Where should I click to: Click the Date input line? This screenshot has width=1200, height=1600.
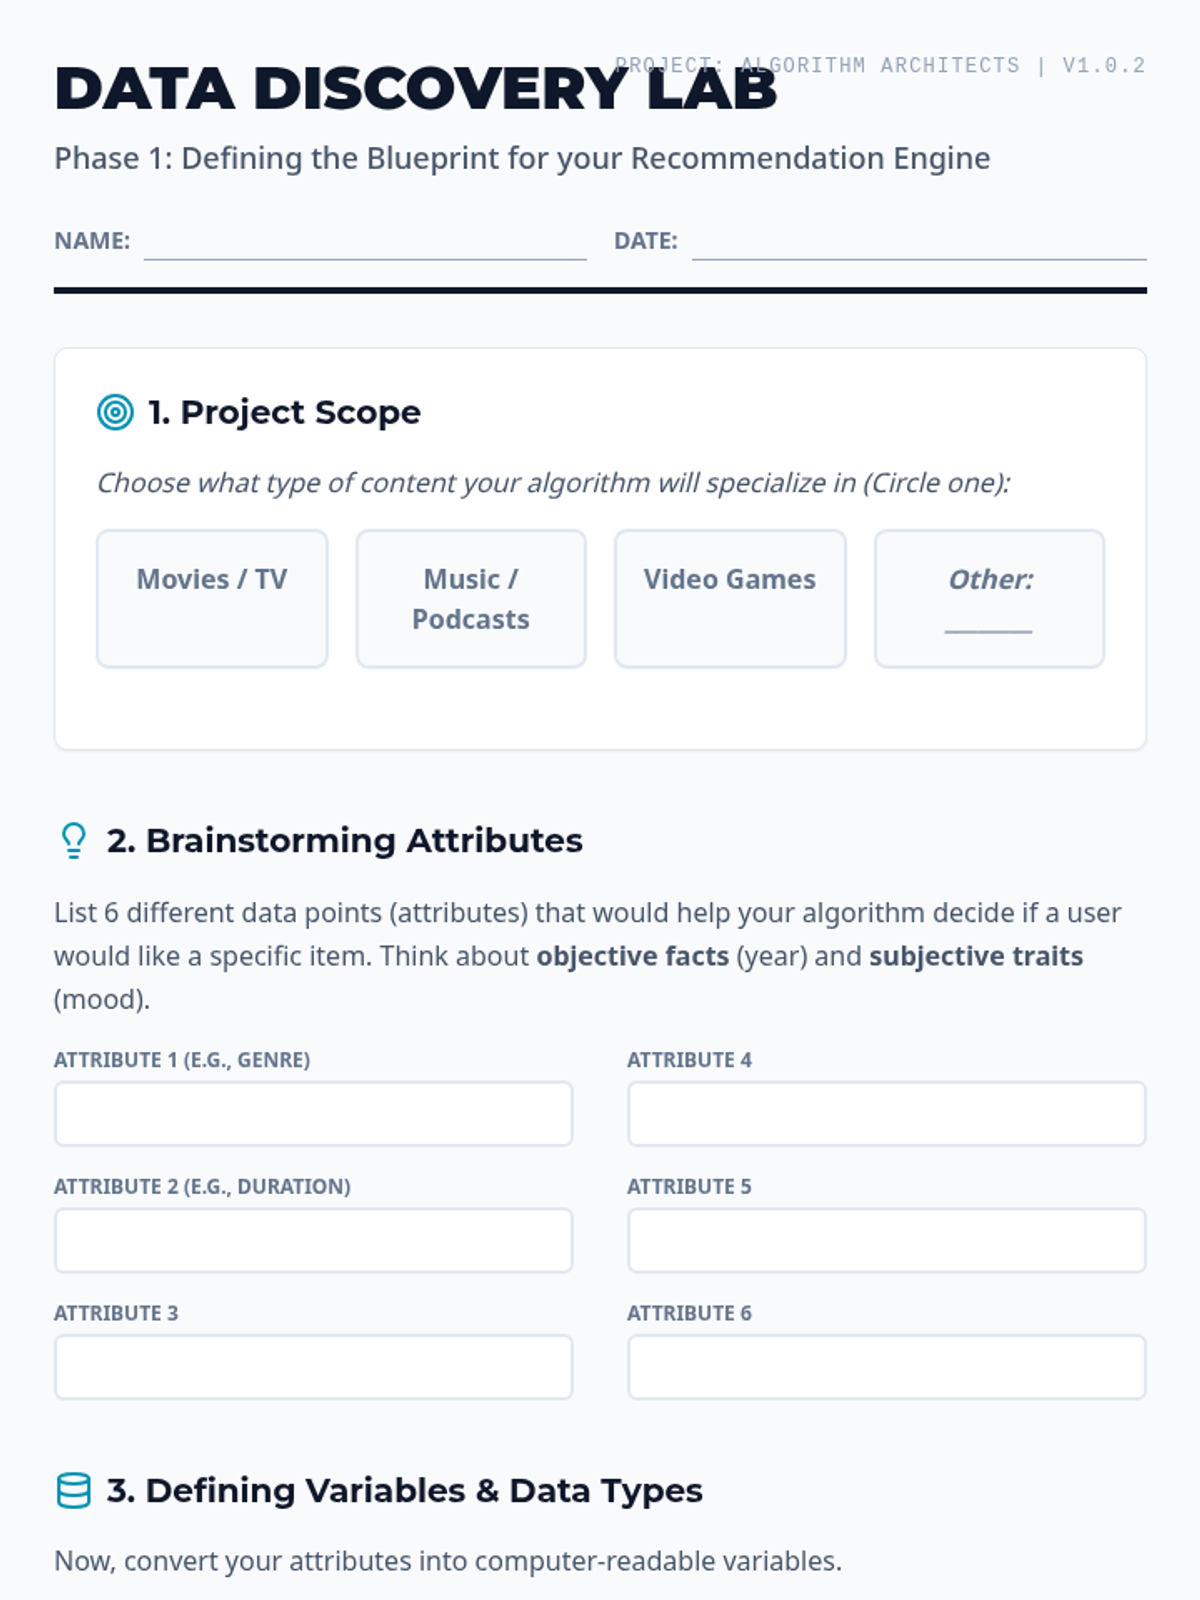tap(918, 243)
